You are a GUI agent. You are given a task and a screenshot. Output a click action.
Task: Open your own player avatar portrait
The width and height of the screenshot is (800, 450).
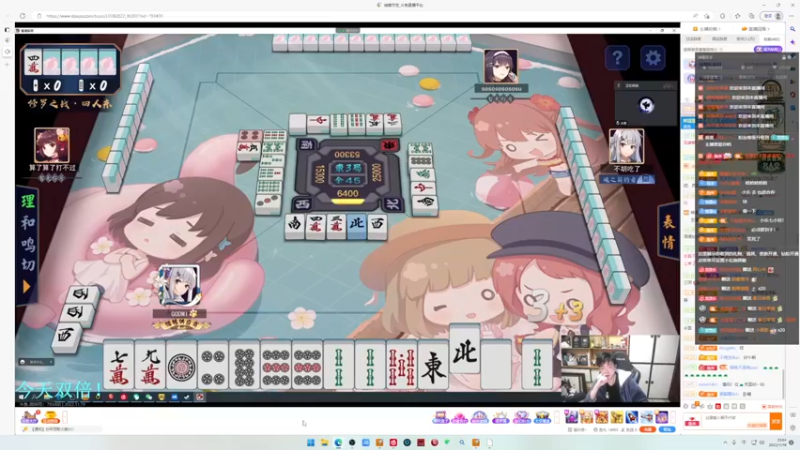pyautogui.click(x=179, y=286)
